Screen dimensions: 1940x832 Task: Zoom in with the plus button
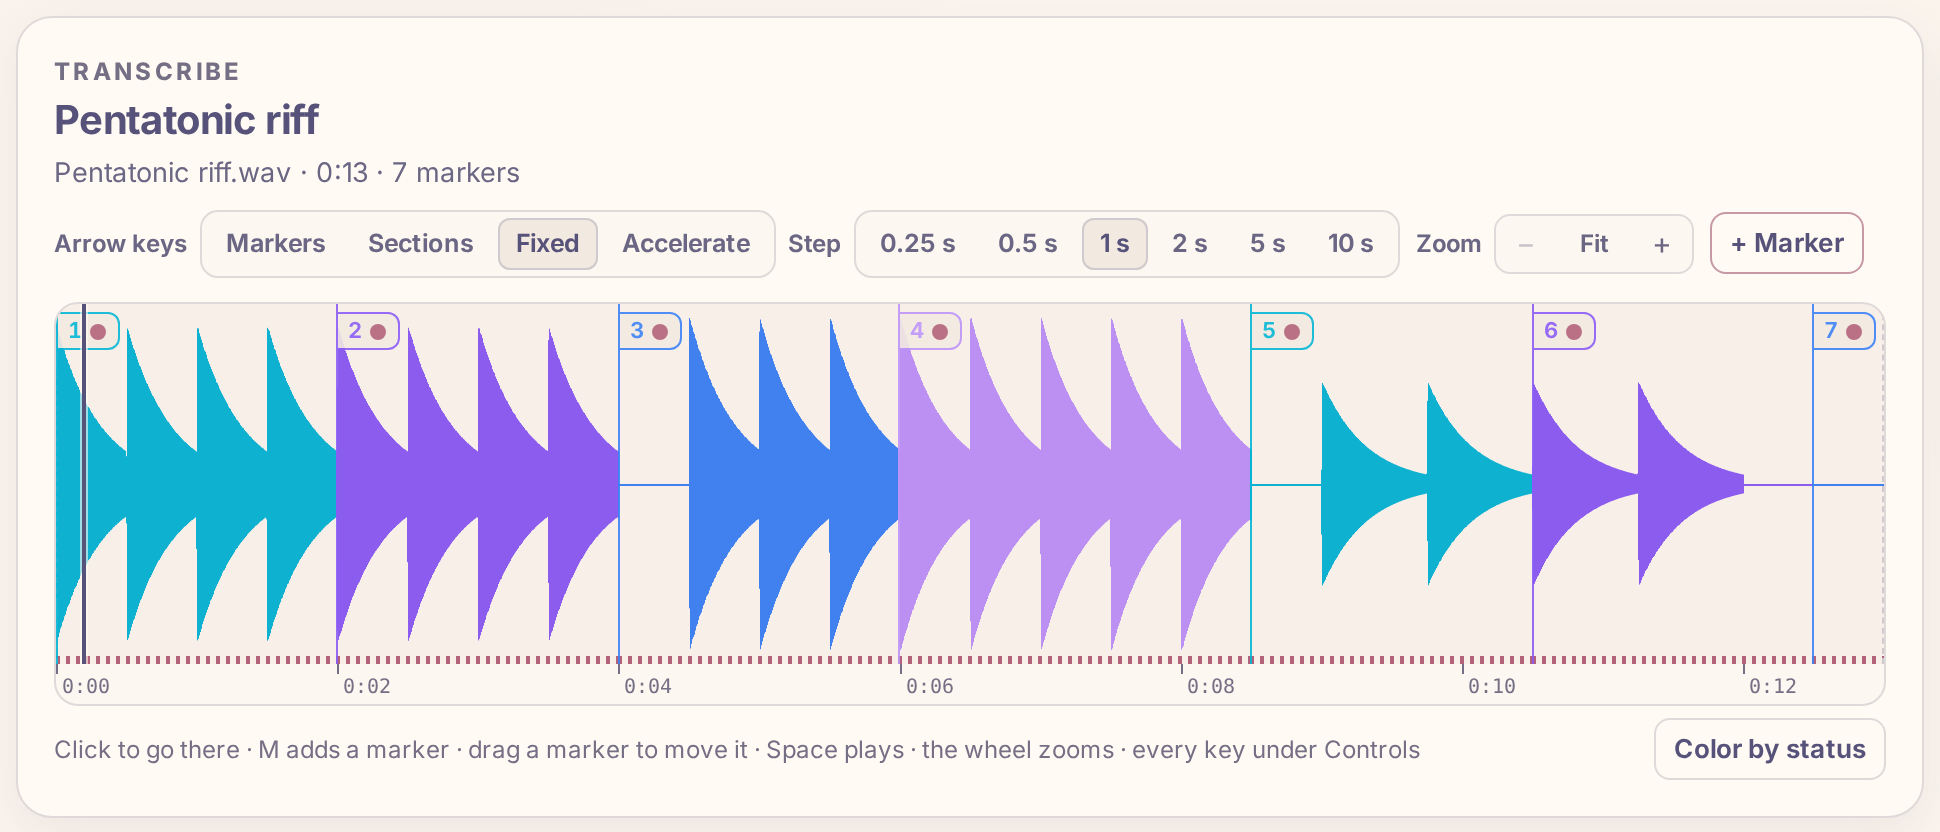coord(1661,245)
